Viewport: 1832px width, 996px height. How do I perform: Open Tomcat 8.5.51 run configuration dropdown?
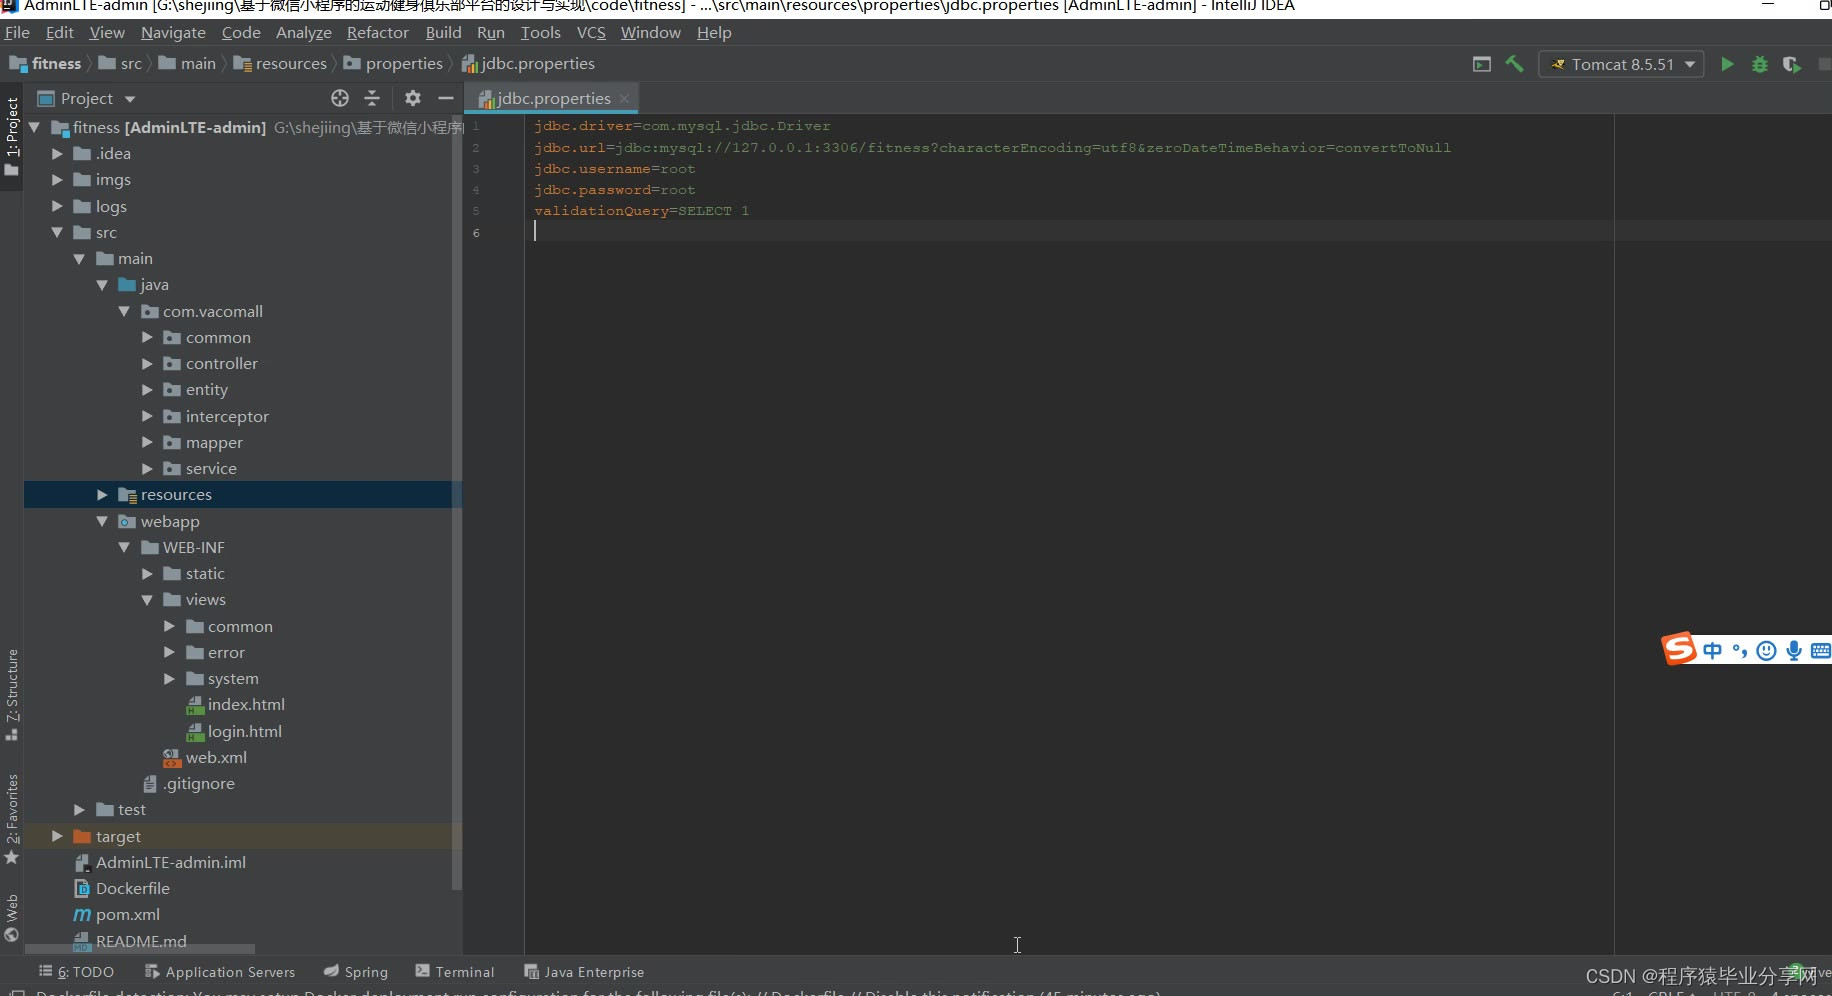click(x=1621, y=64)
